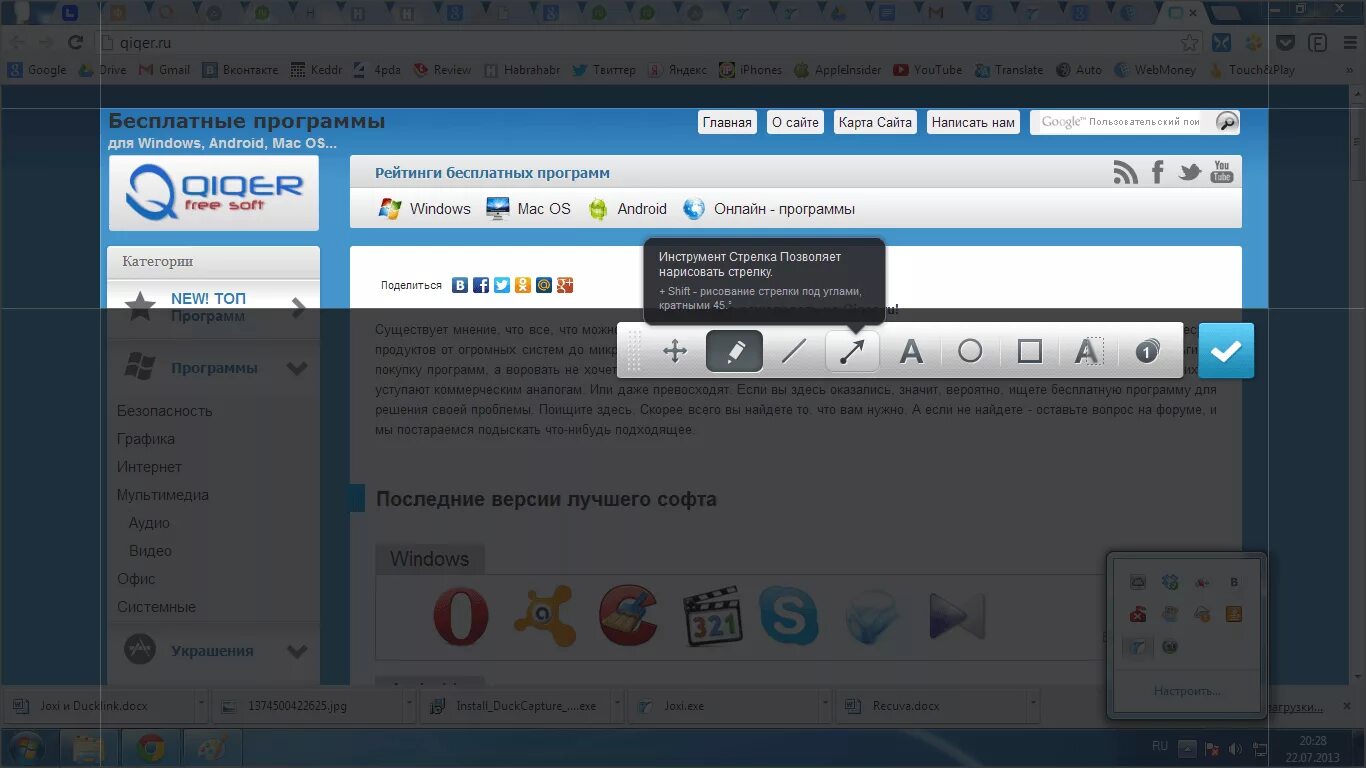The width and height of the screenshot is (1366, 768).
Task: Click the Написать нам button
Action: click(973, 122)
